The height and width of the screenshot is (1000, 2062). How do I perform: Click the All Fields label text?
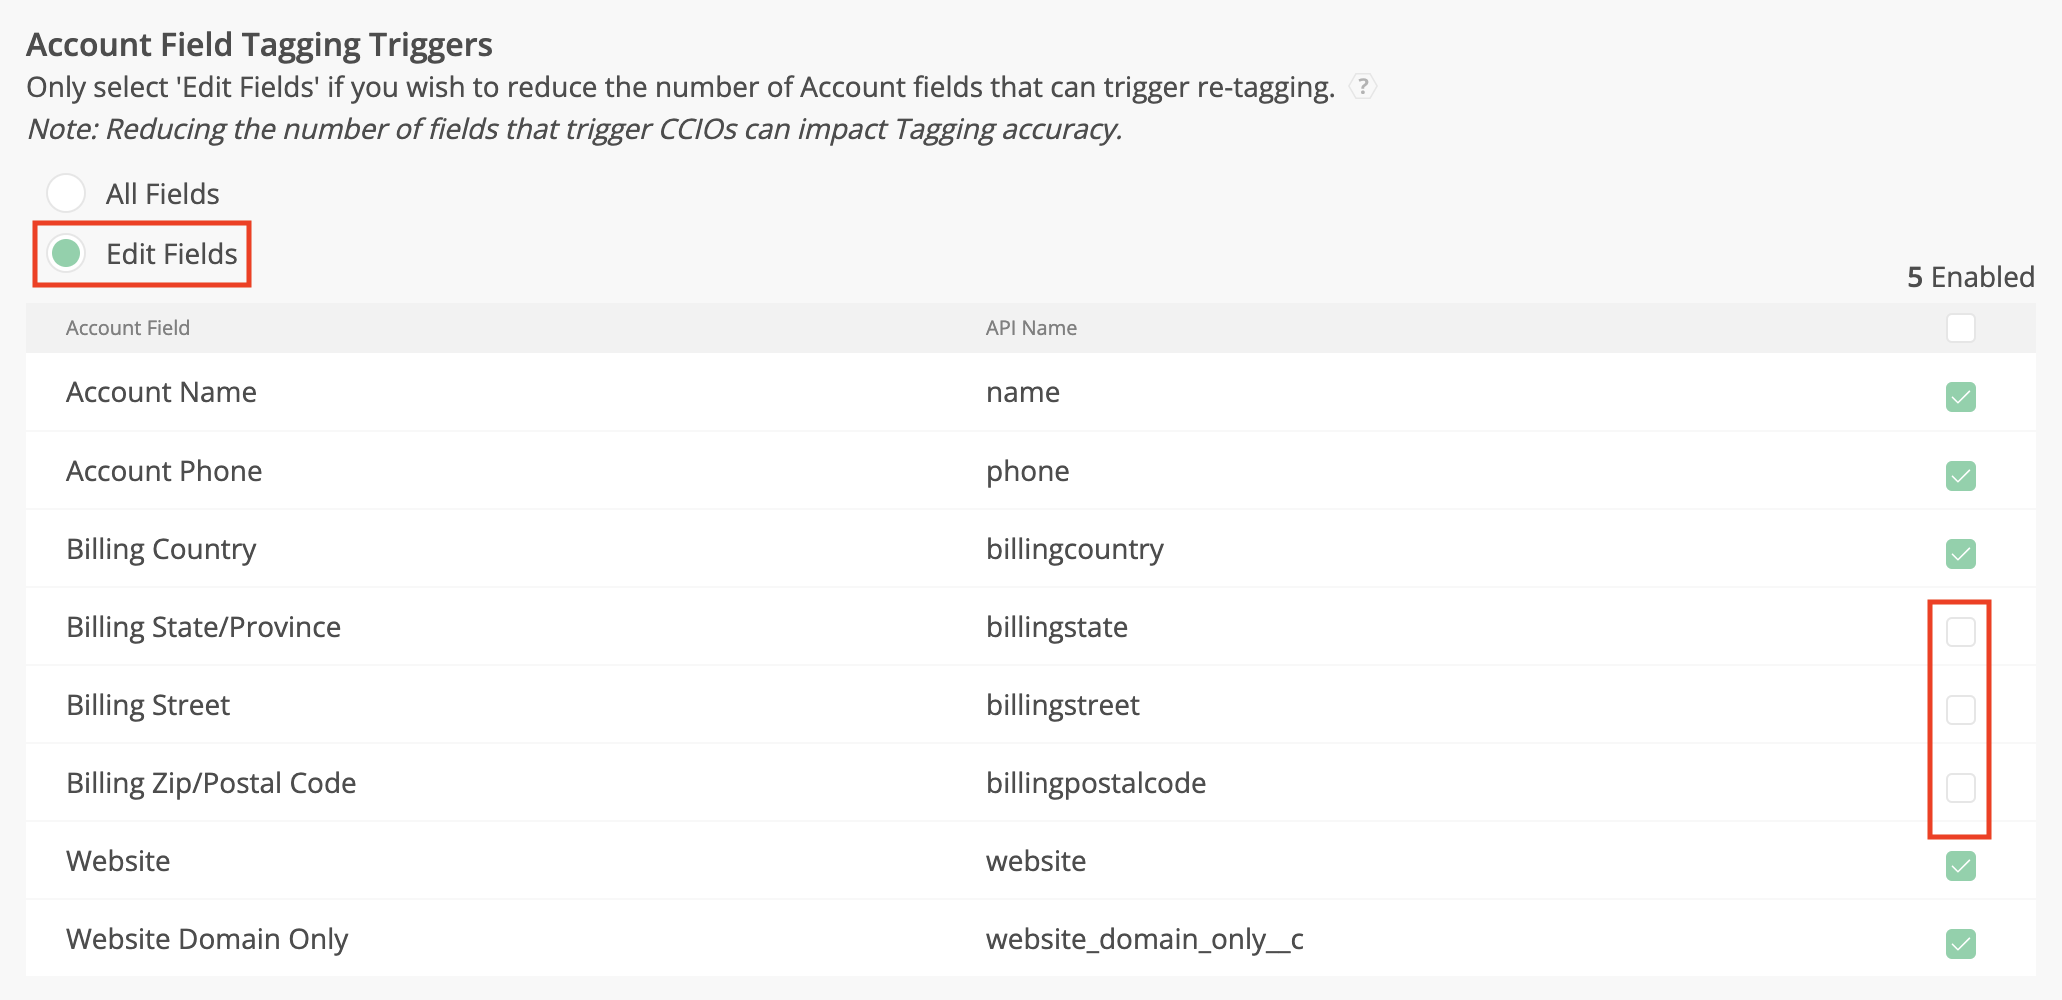pyautogui.click(x=163, y=194)
